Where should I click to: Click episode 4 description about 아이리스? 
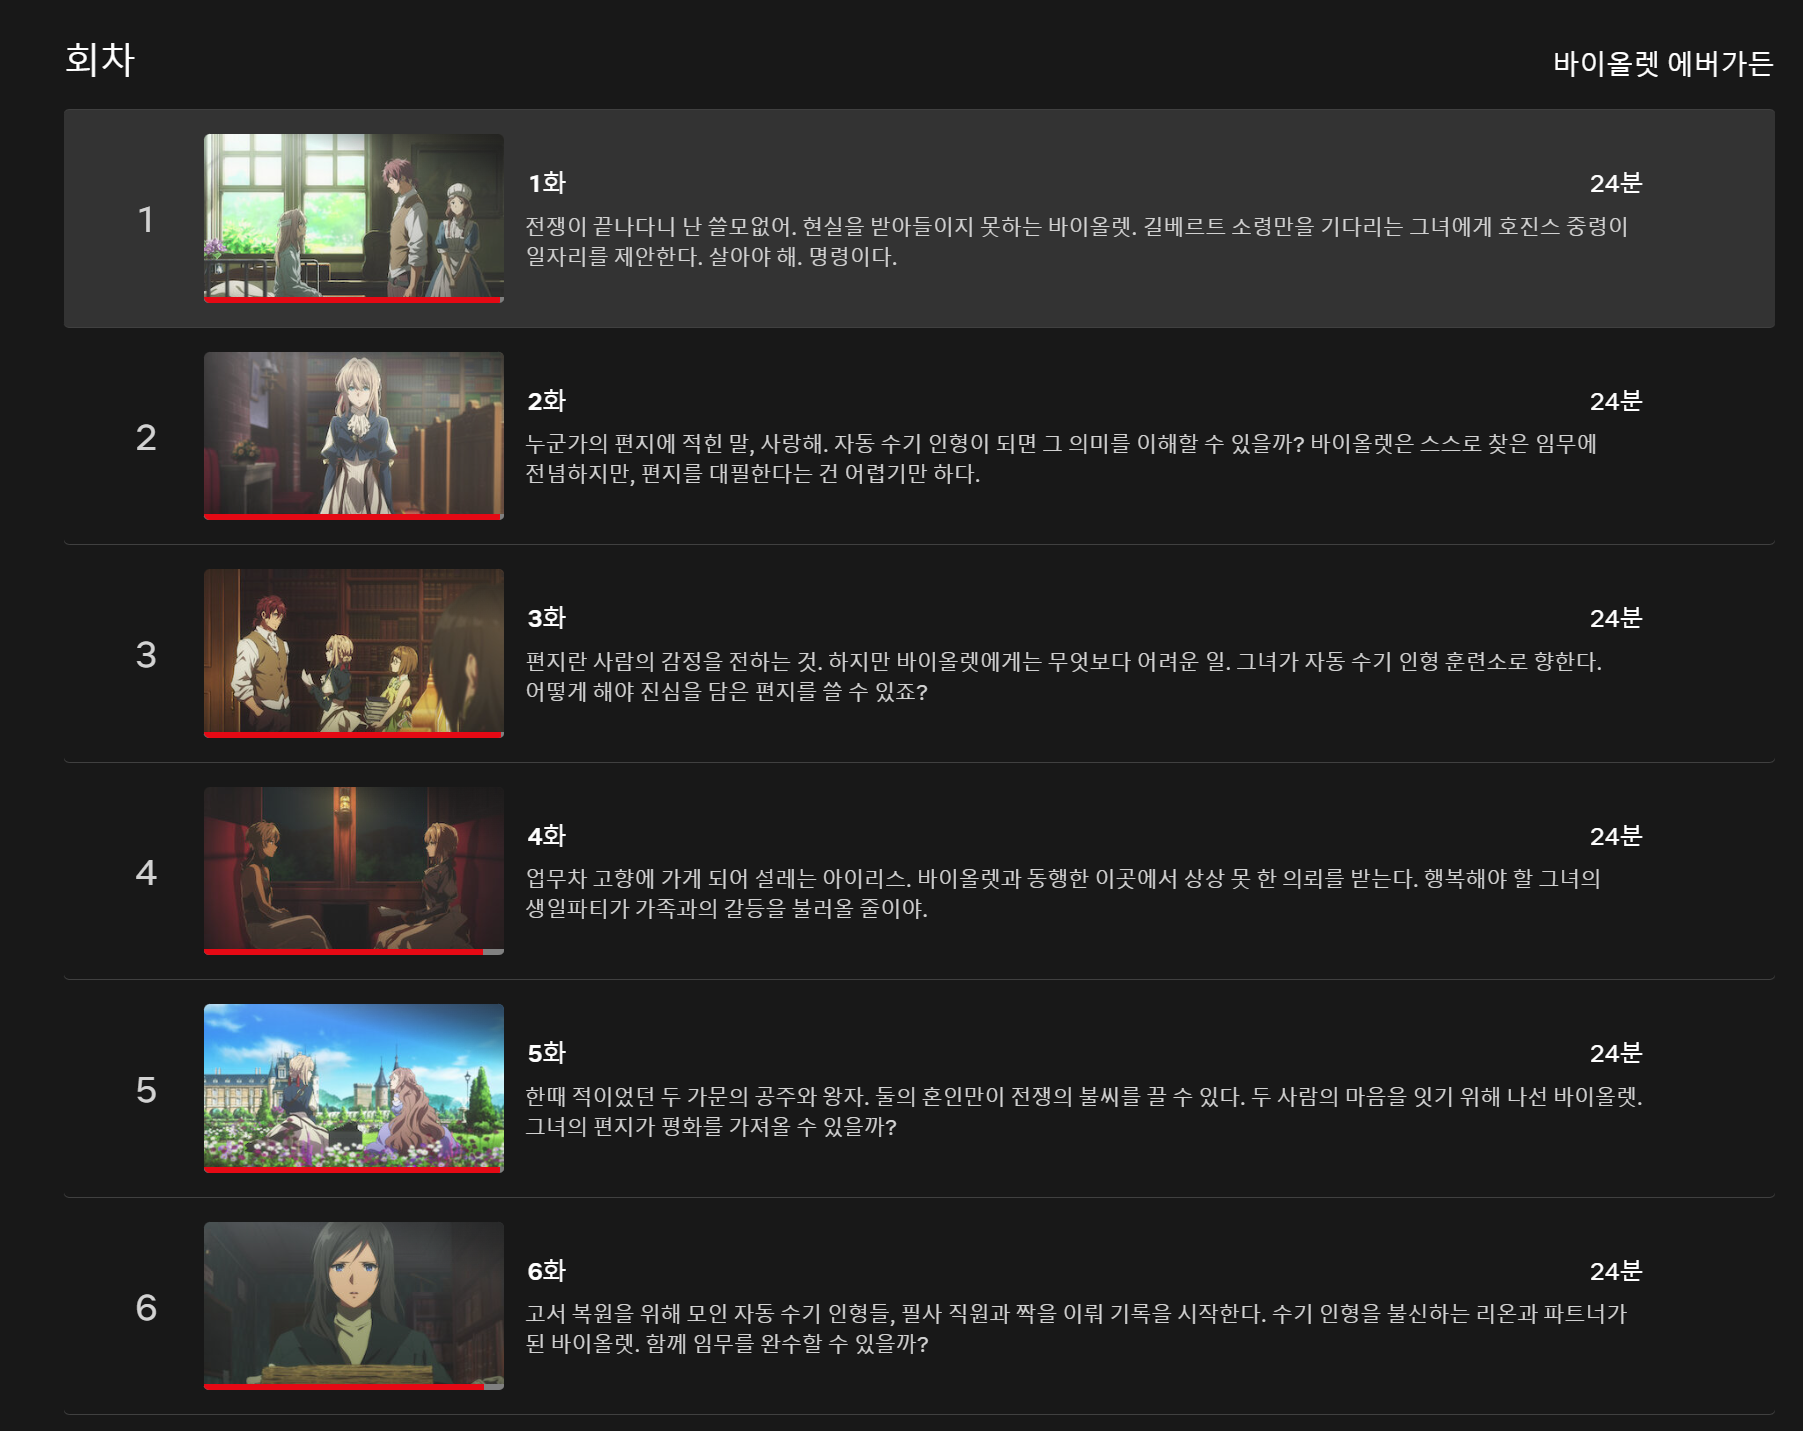1063,893
